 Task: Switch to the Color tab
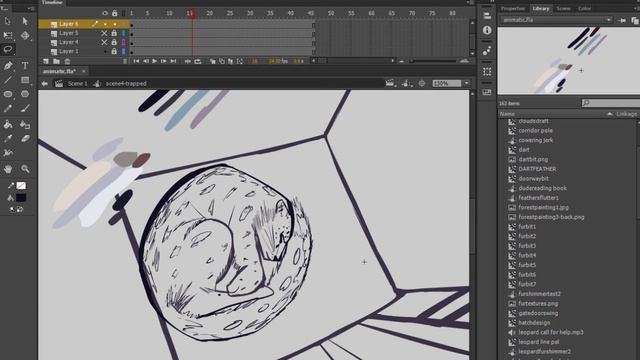(x=584, y=8)
